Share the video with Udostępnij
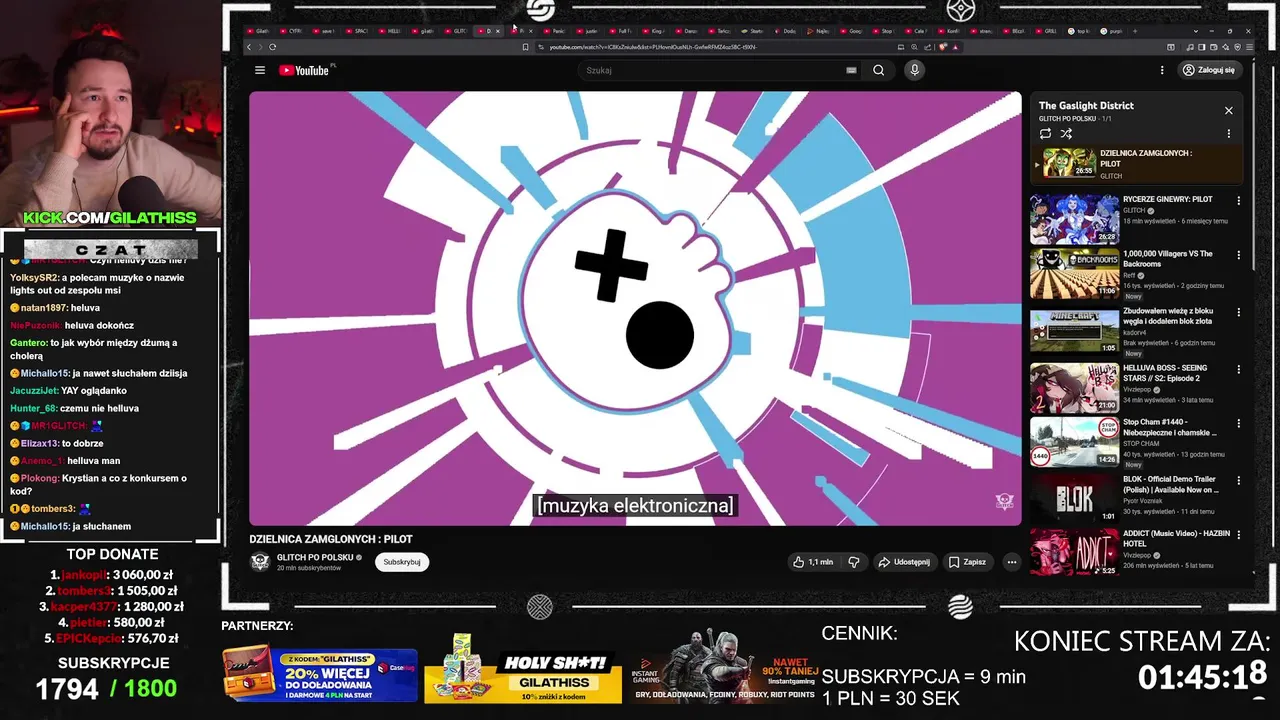1280x720 pixels. pyautogui.click(x=904, y=562)
